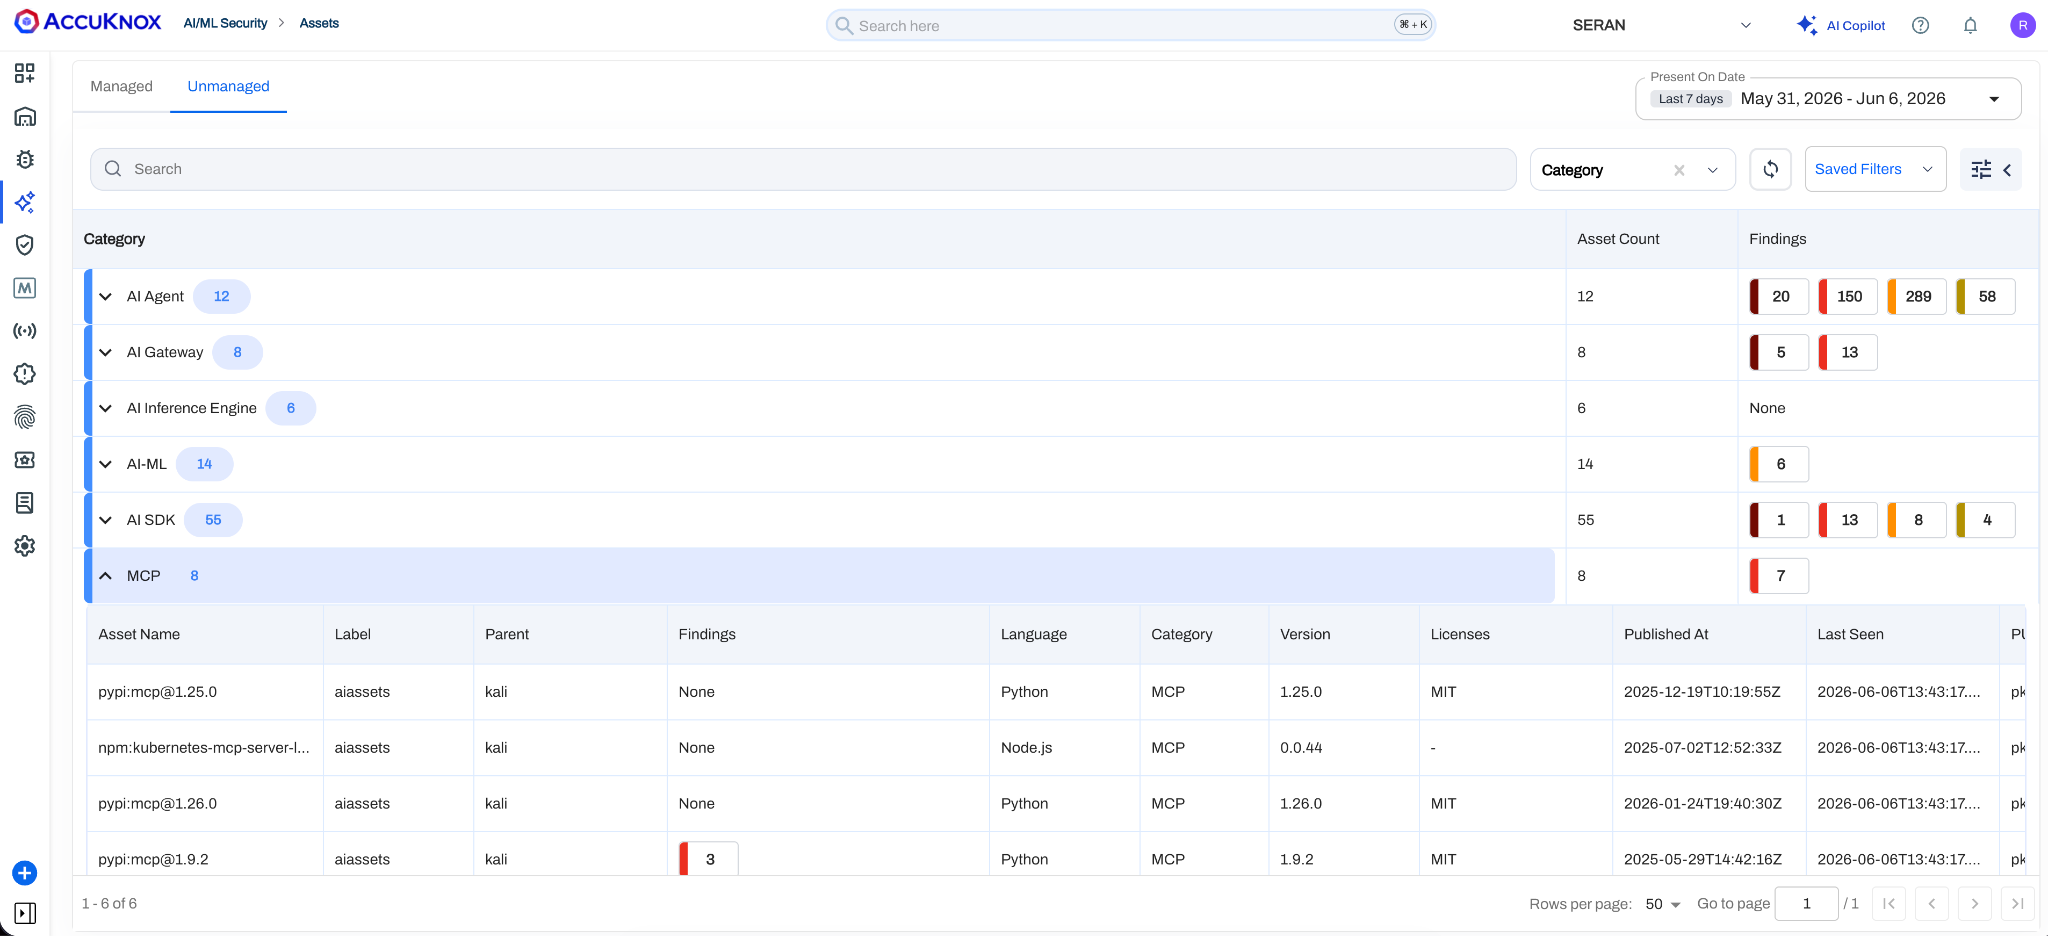Click the Go to page input

(1806, 904)
